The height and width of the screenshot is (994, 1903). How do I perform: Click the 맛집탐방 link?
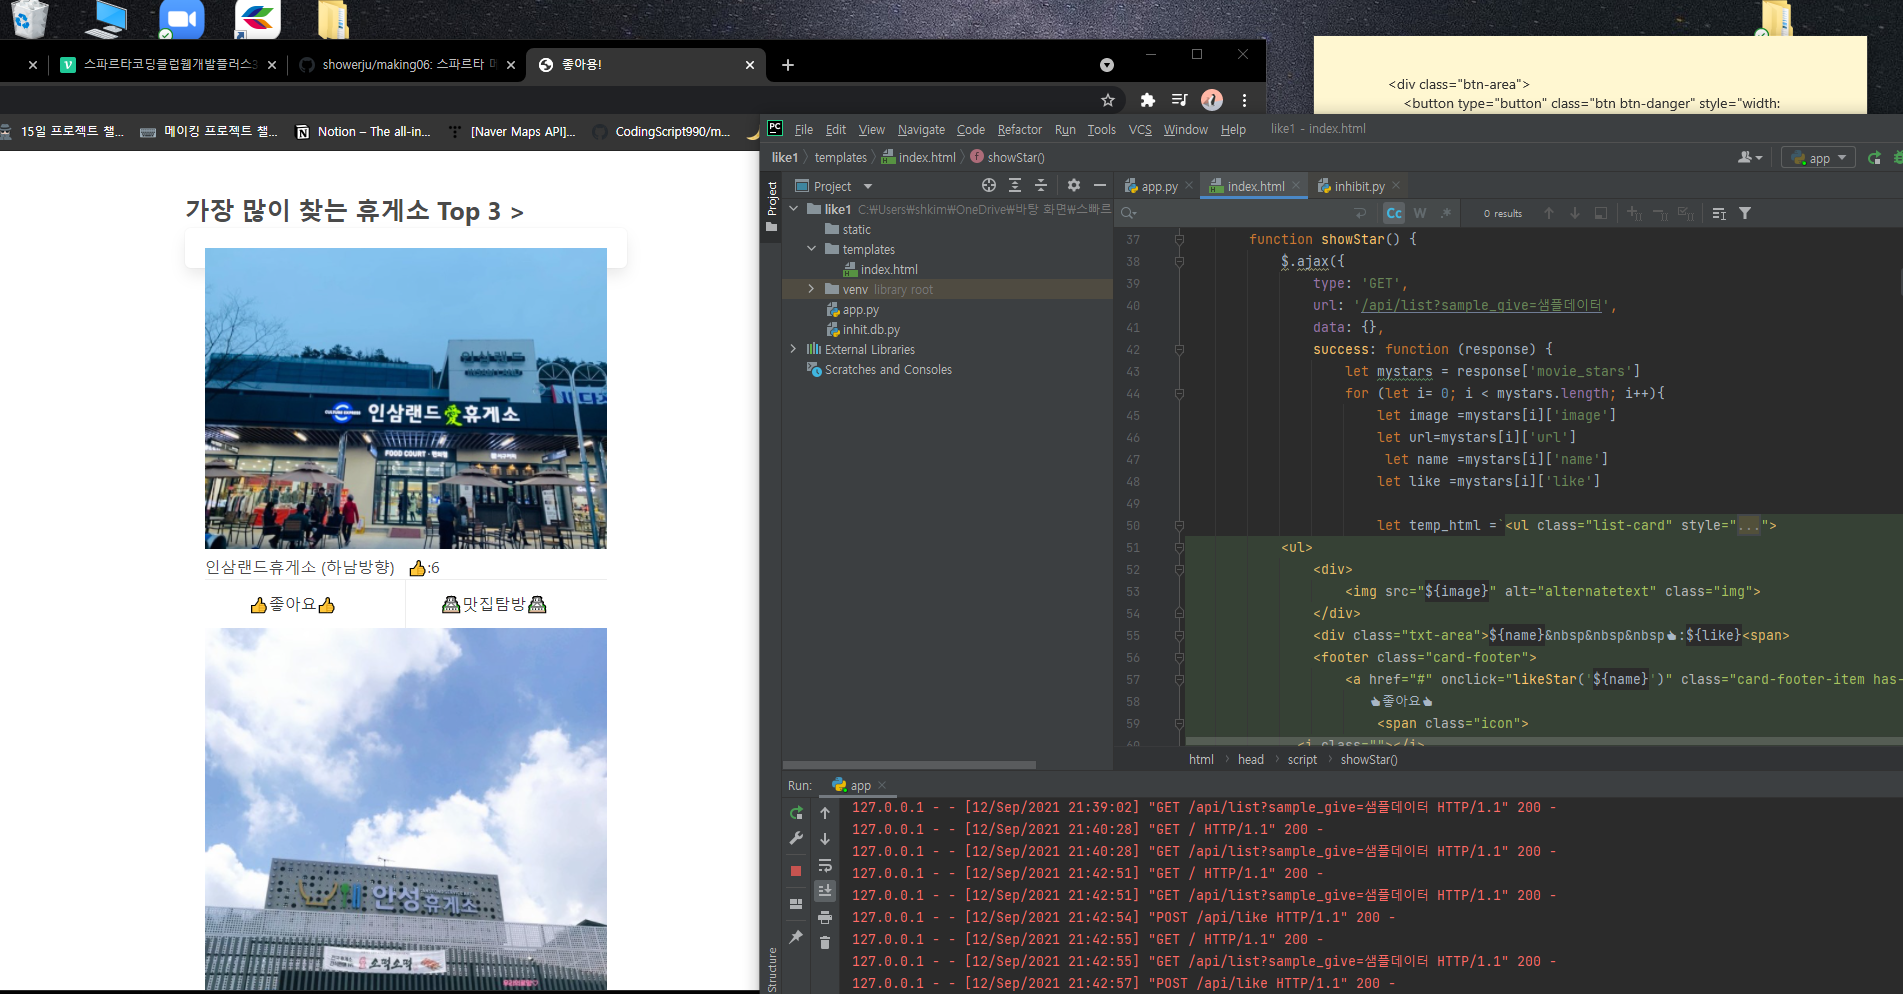pyautogui.click(x=494, y=604)
